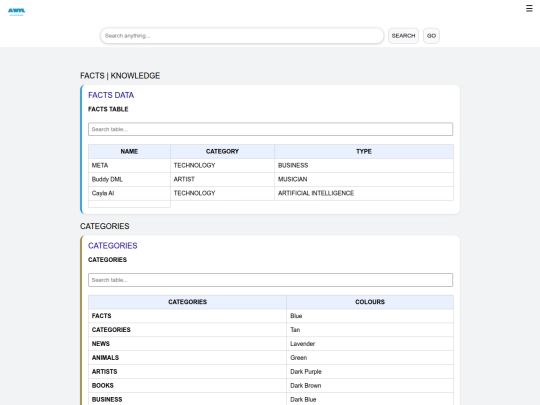The image size is (540, 405).
Task: Click the BUSINESS type cell
Action: [x=364, y=166]
